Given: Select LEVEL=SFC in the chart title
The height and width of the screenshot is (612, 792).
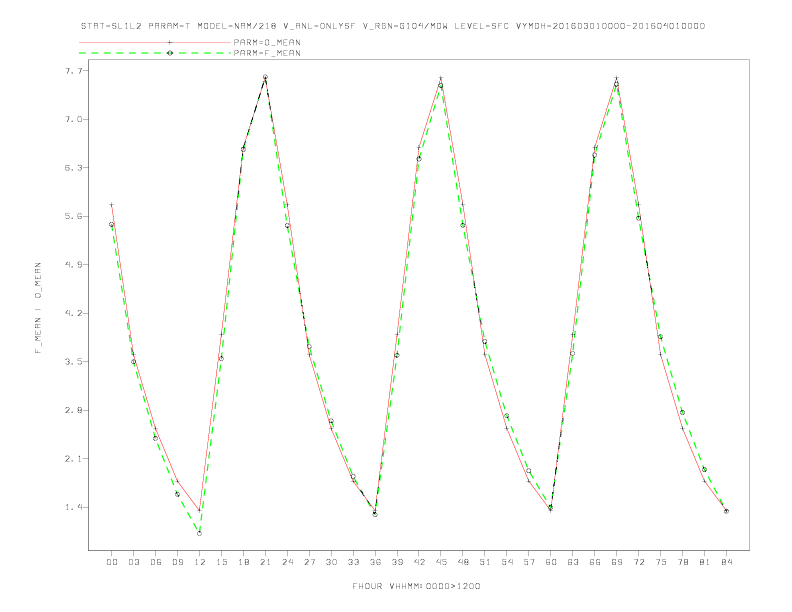Looking at the screenshot, I should tap(481, 26).
